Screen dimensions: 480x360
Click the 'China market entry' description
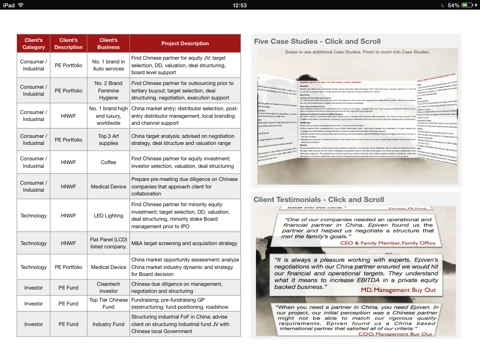point(185,116)
